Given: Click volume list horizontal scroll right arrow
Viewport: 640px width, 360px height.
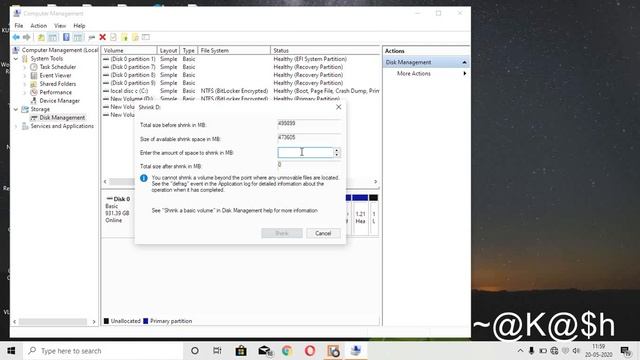Looking at the screenshot, I should coord(376,182).
